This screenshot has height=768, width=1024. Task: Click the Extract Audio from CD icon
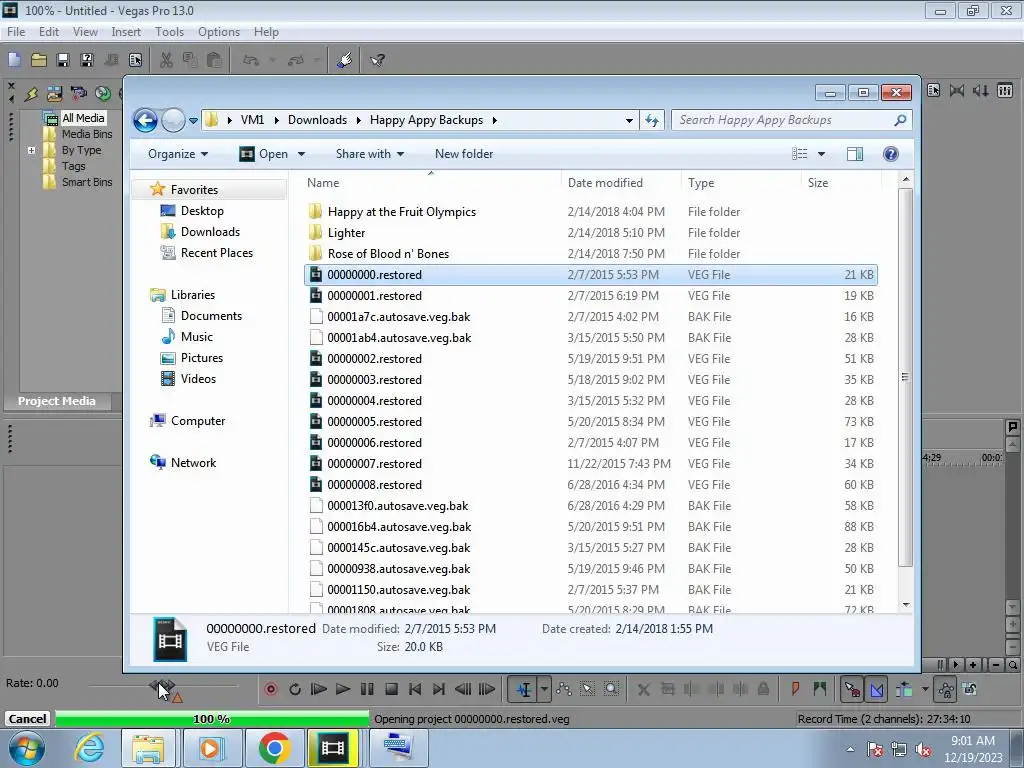click(103, 93)
